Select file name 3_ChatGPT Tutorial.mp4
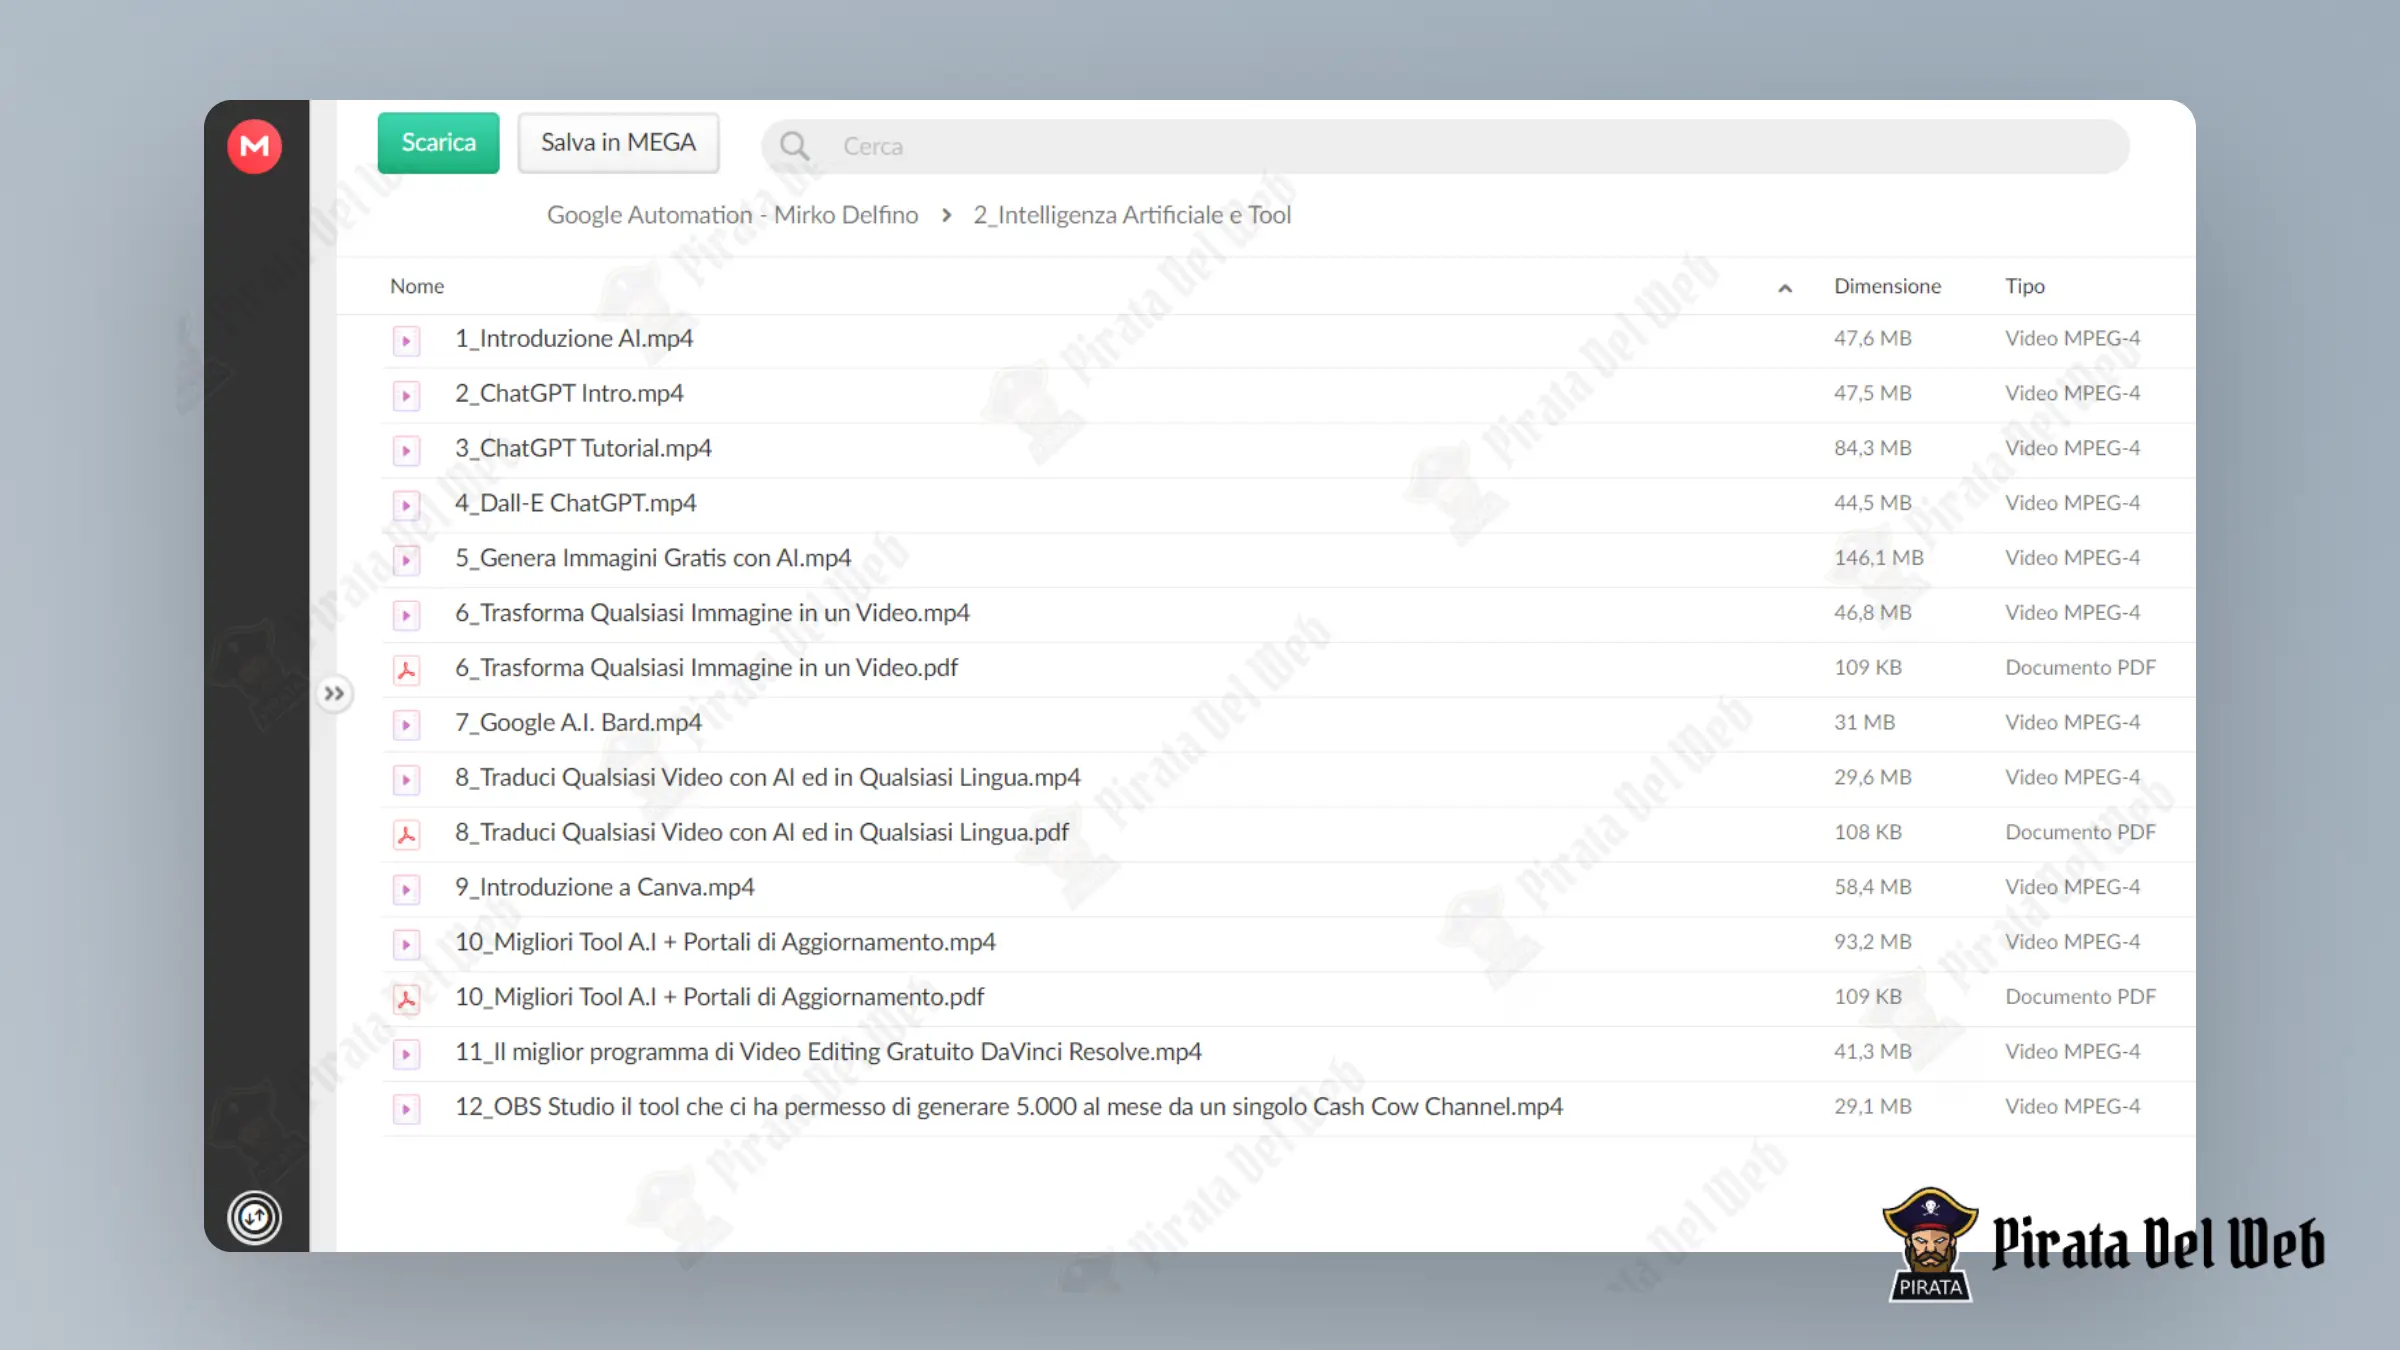This screenshot has height=1350, width=2400. 583,448
